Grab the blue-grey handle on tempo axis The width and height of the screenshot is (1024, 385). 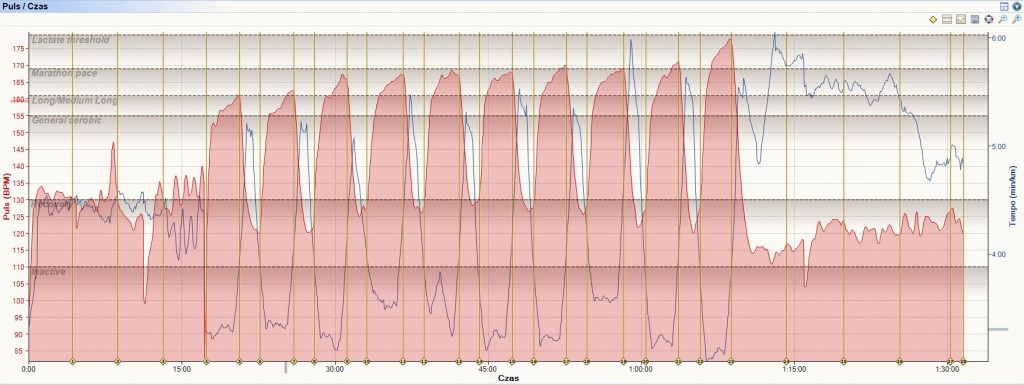998,330
